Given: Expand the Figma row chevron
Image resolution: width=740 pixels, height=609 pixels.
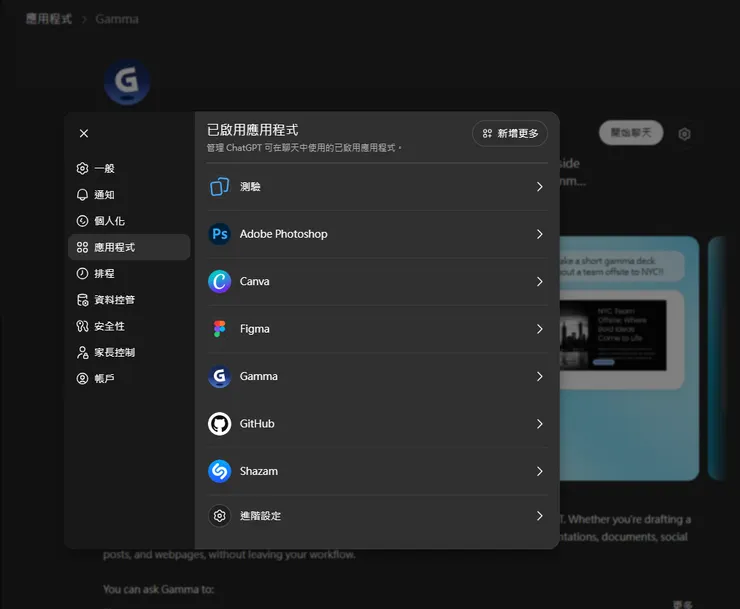Looking at the screenshot, I should (539, 329).
